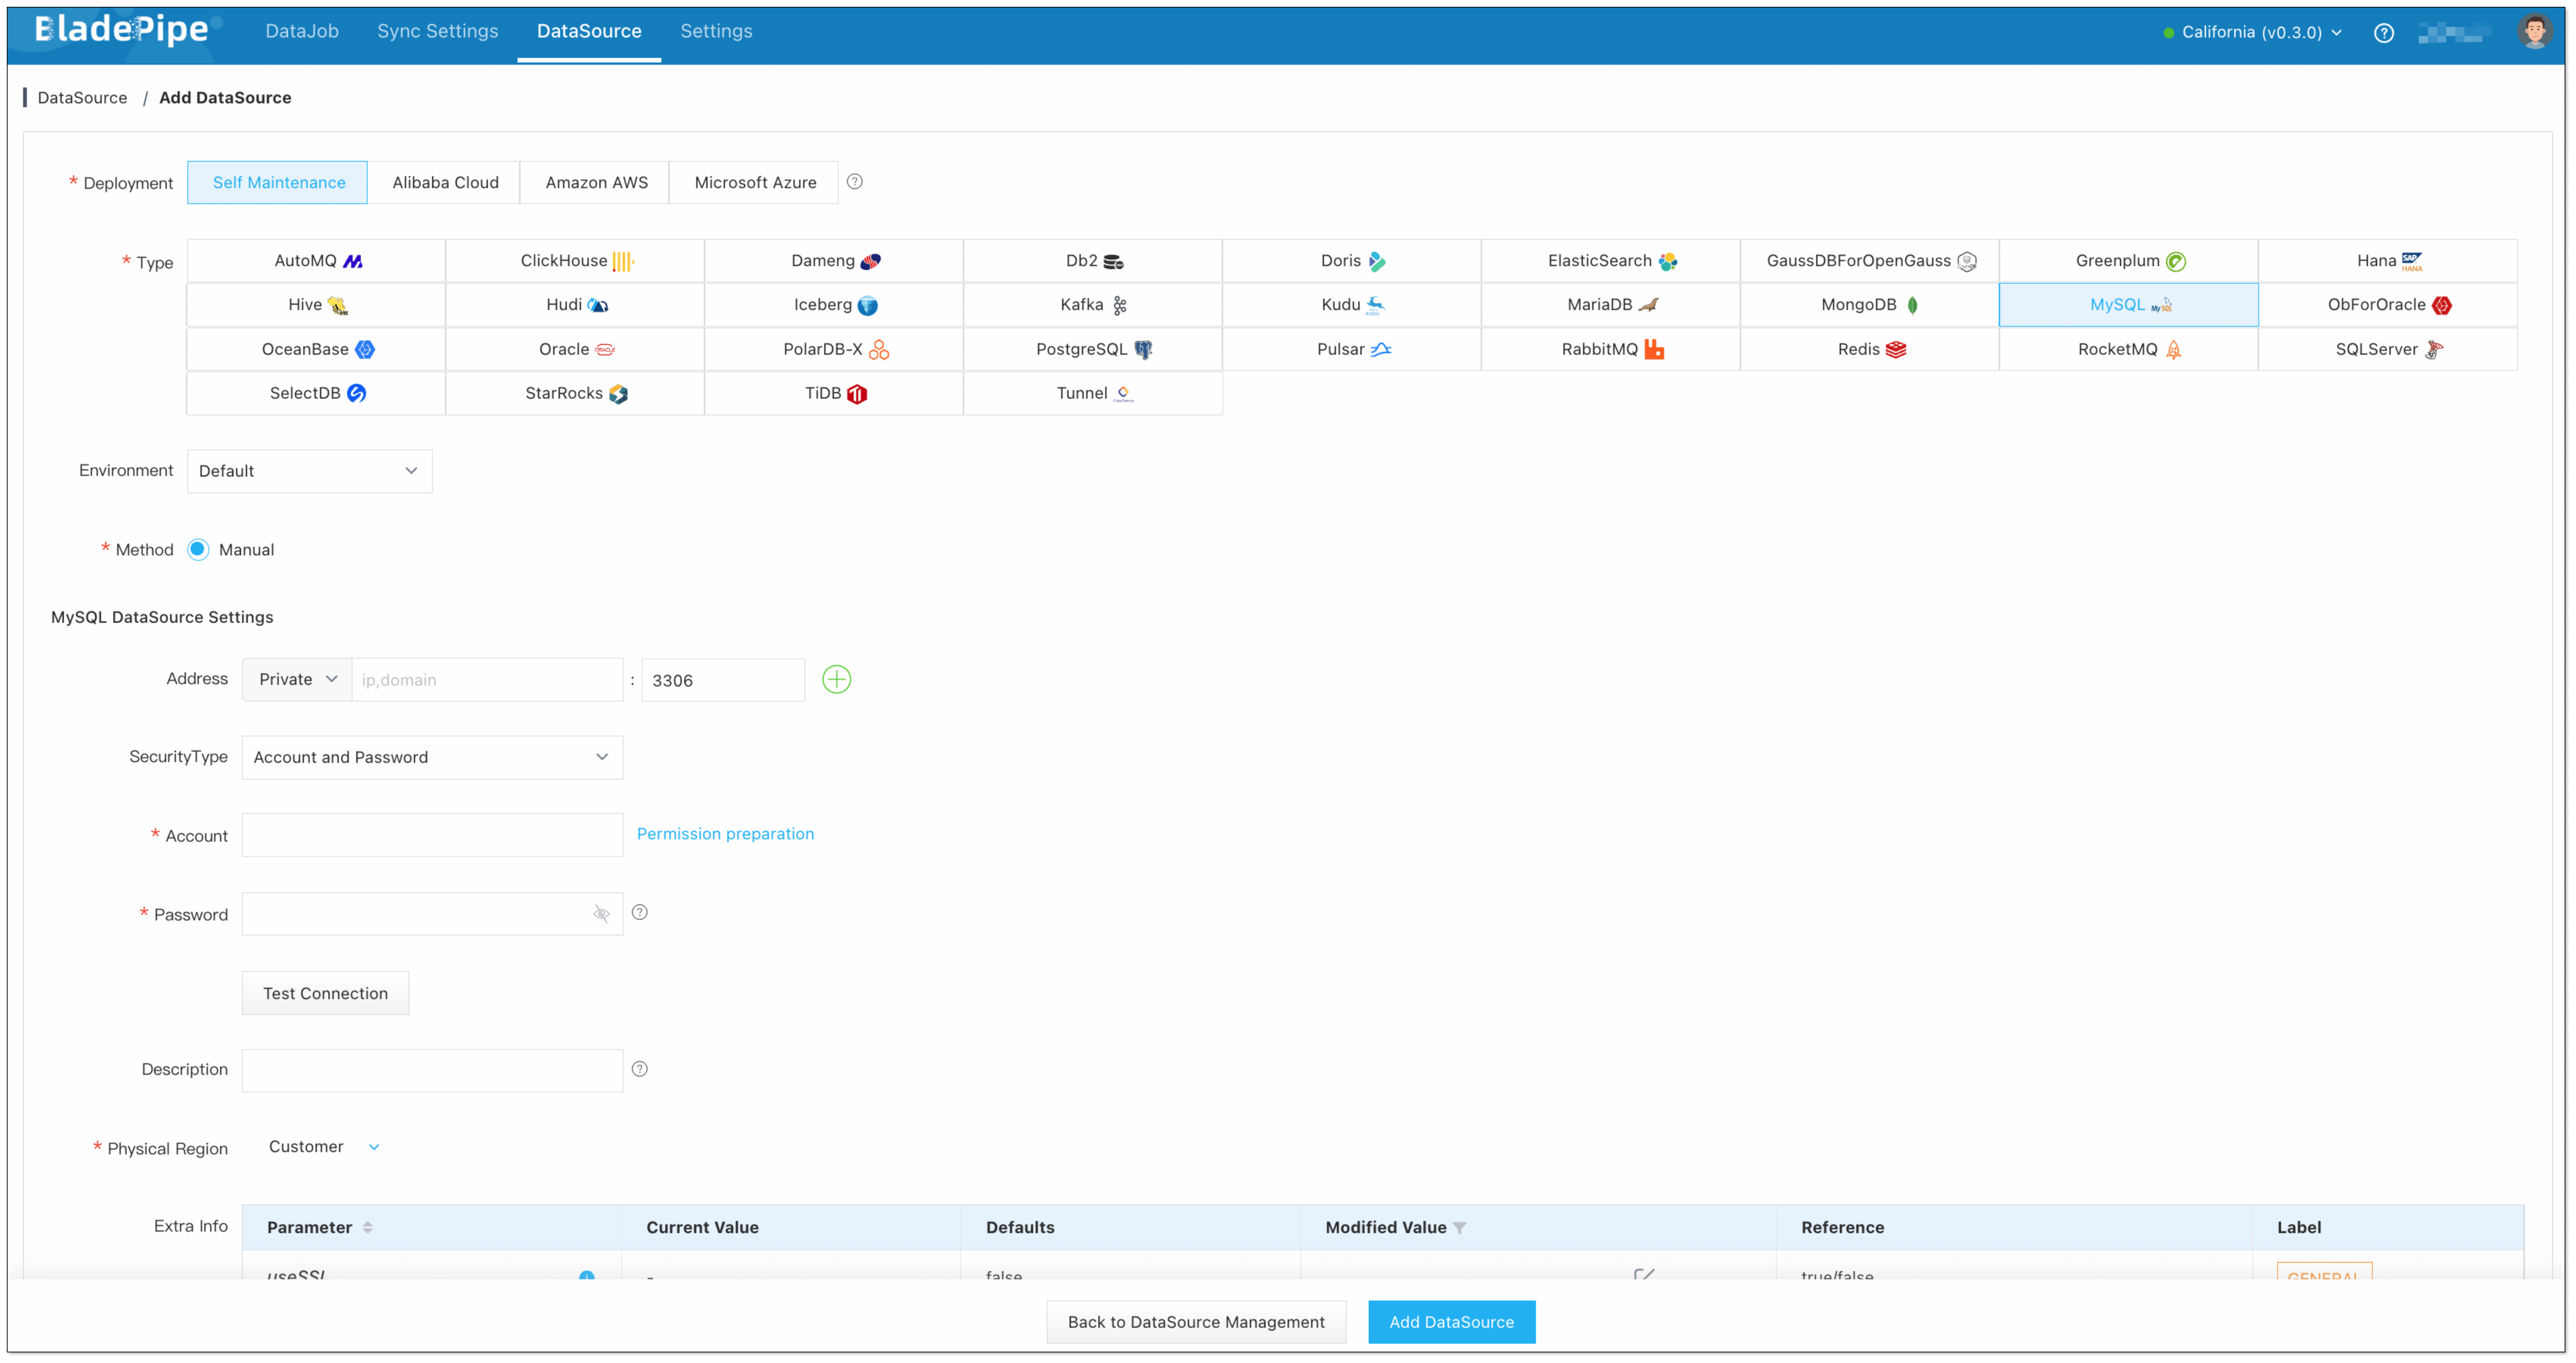Image resolution: width=2576 pixels, height=1363 pixels.
Task: Click question icon beside Password field
Action: (x=640, y=912)
